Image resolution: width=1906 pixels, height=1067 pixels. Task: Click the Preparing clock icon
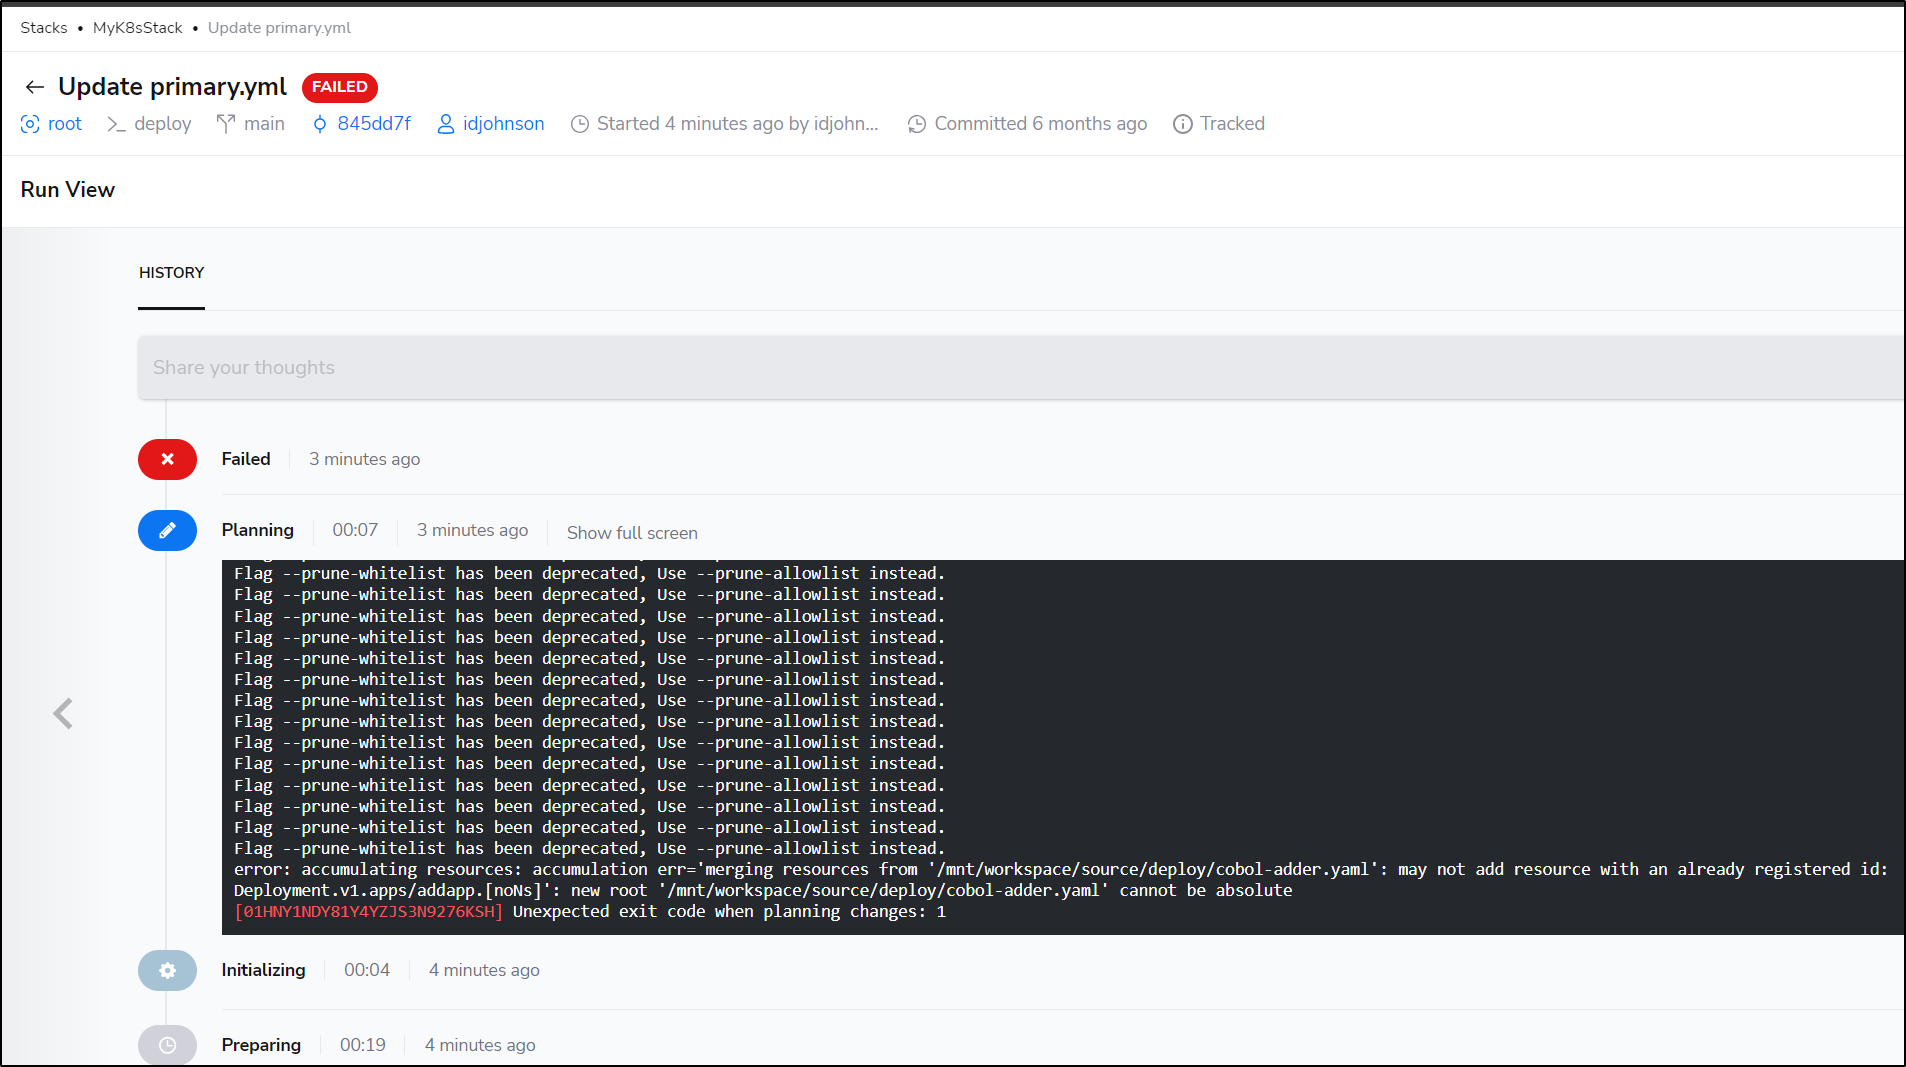167,1045
